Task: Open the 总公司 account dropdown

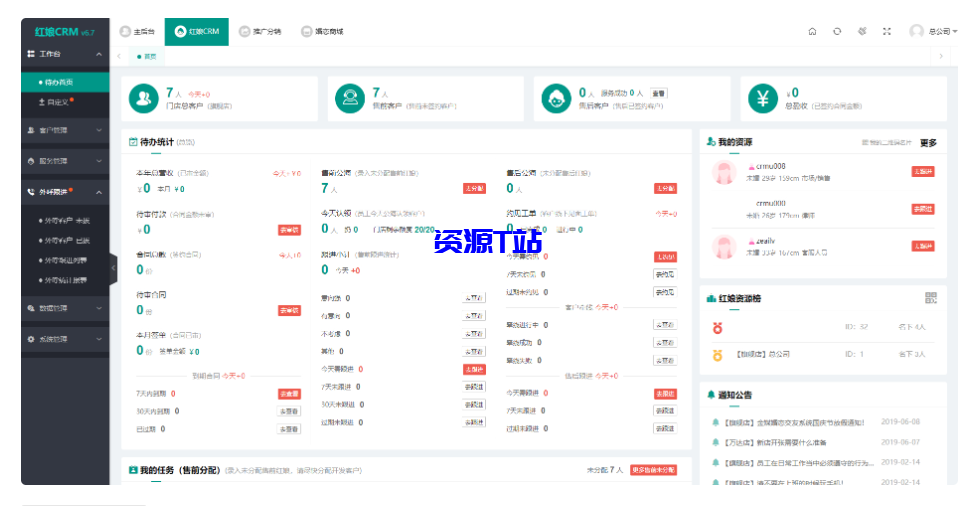Action: (942, 31)
